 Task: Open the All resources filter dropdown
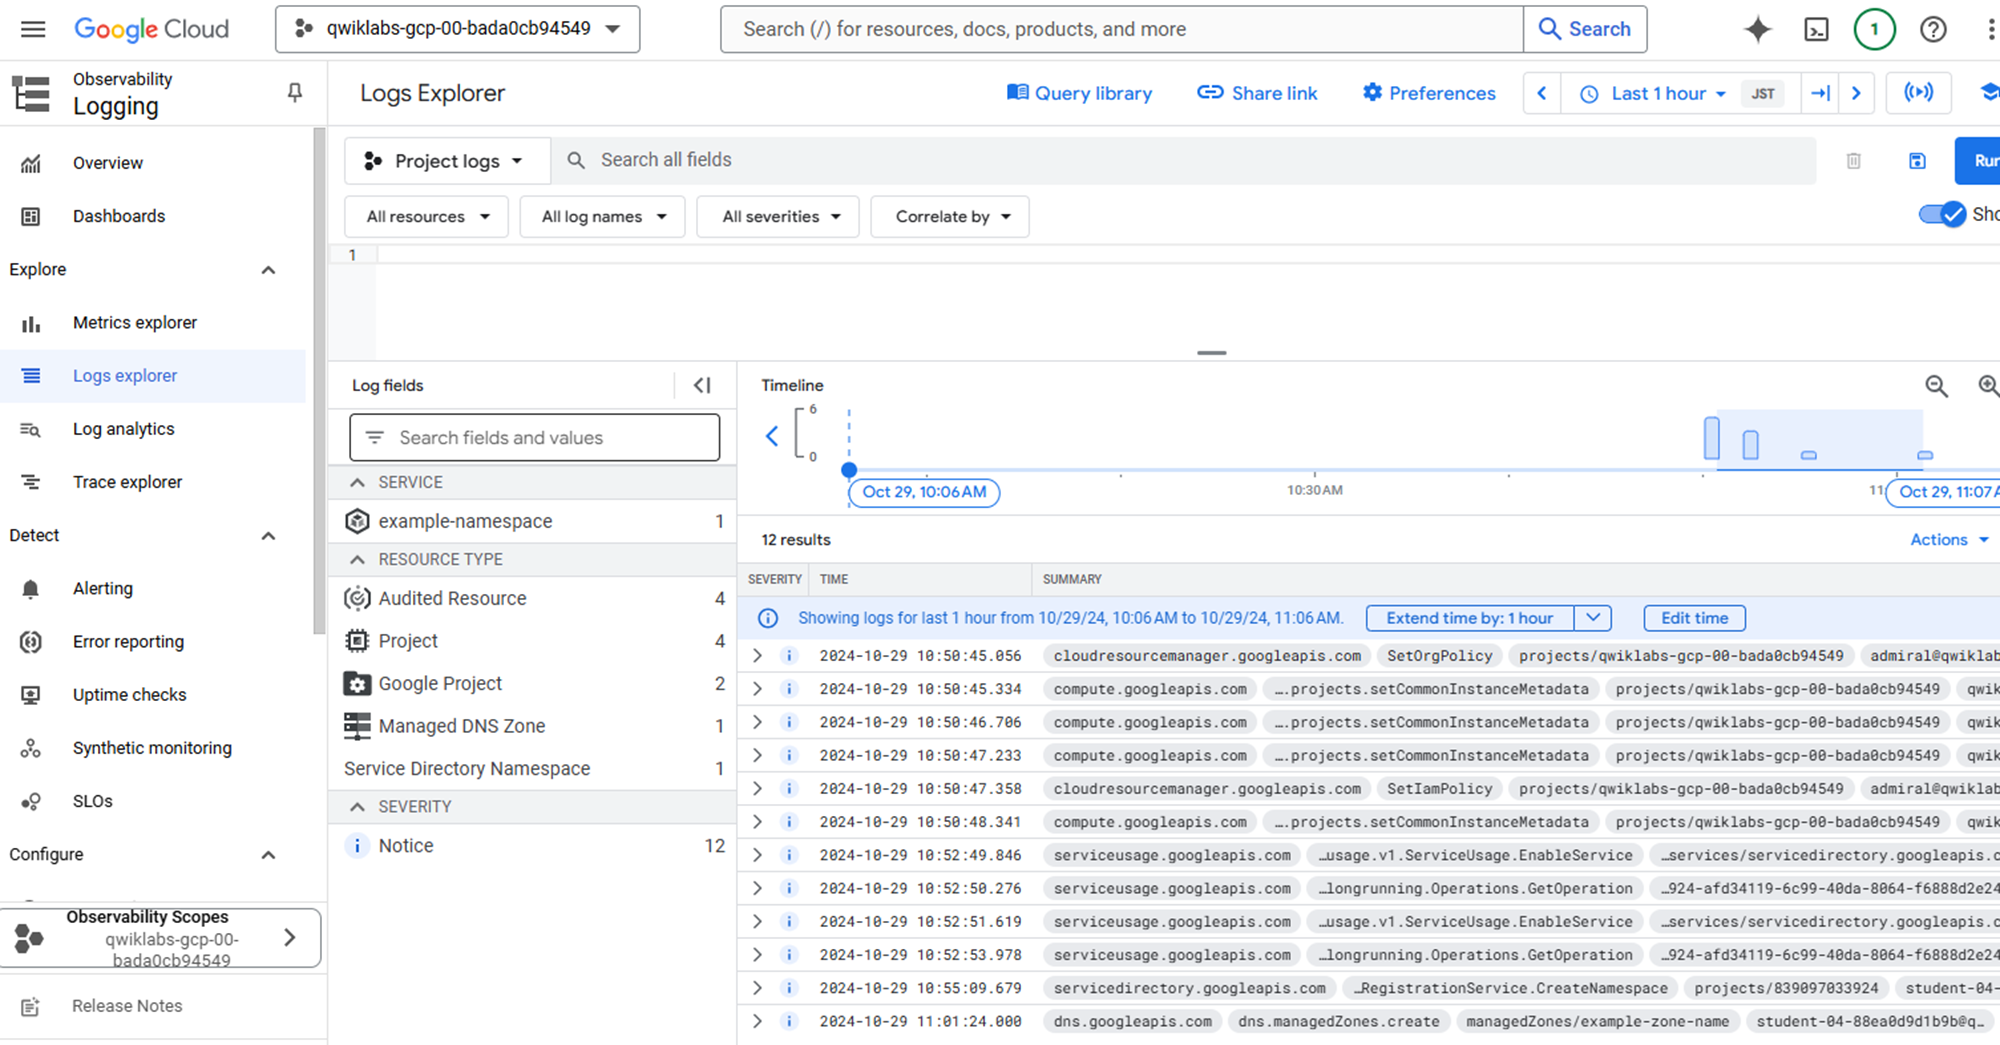(427, 217)
